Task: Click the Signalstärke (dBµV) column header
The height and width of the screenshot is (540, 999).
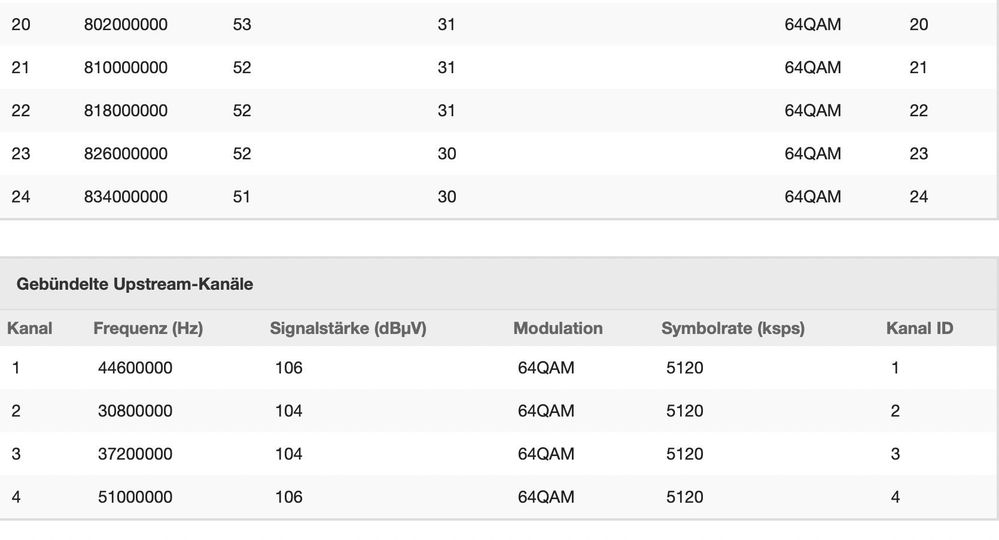Action: 348,329
